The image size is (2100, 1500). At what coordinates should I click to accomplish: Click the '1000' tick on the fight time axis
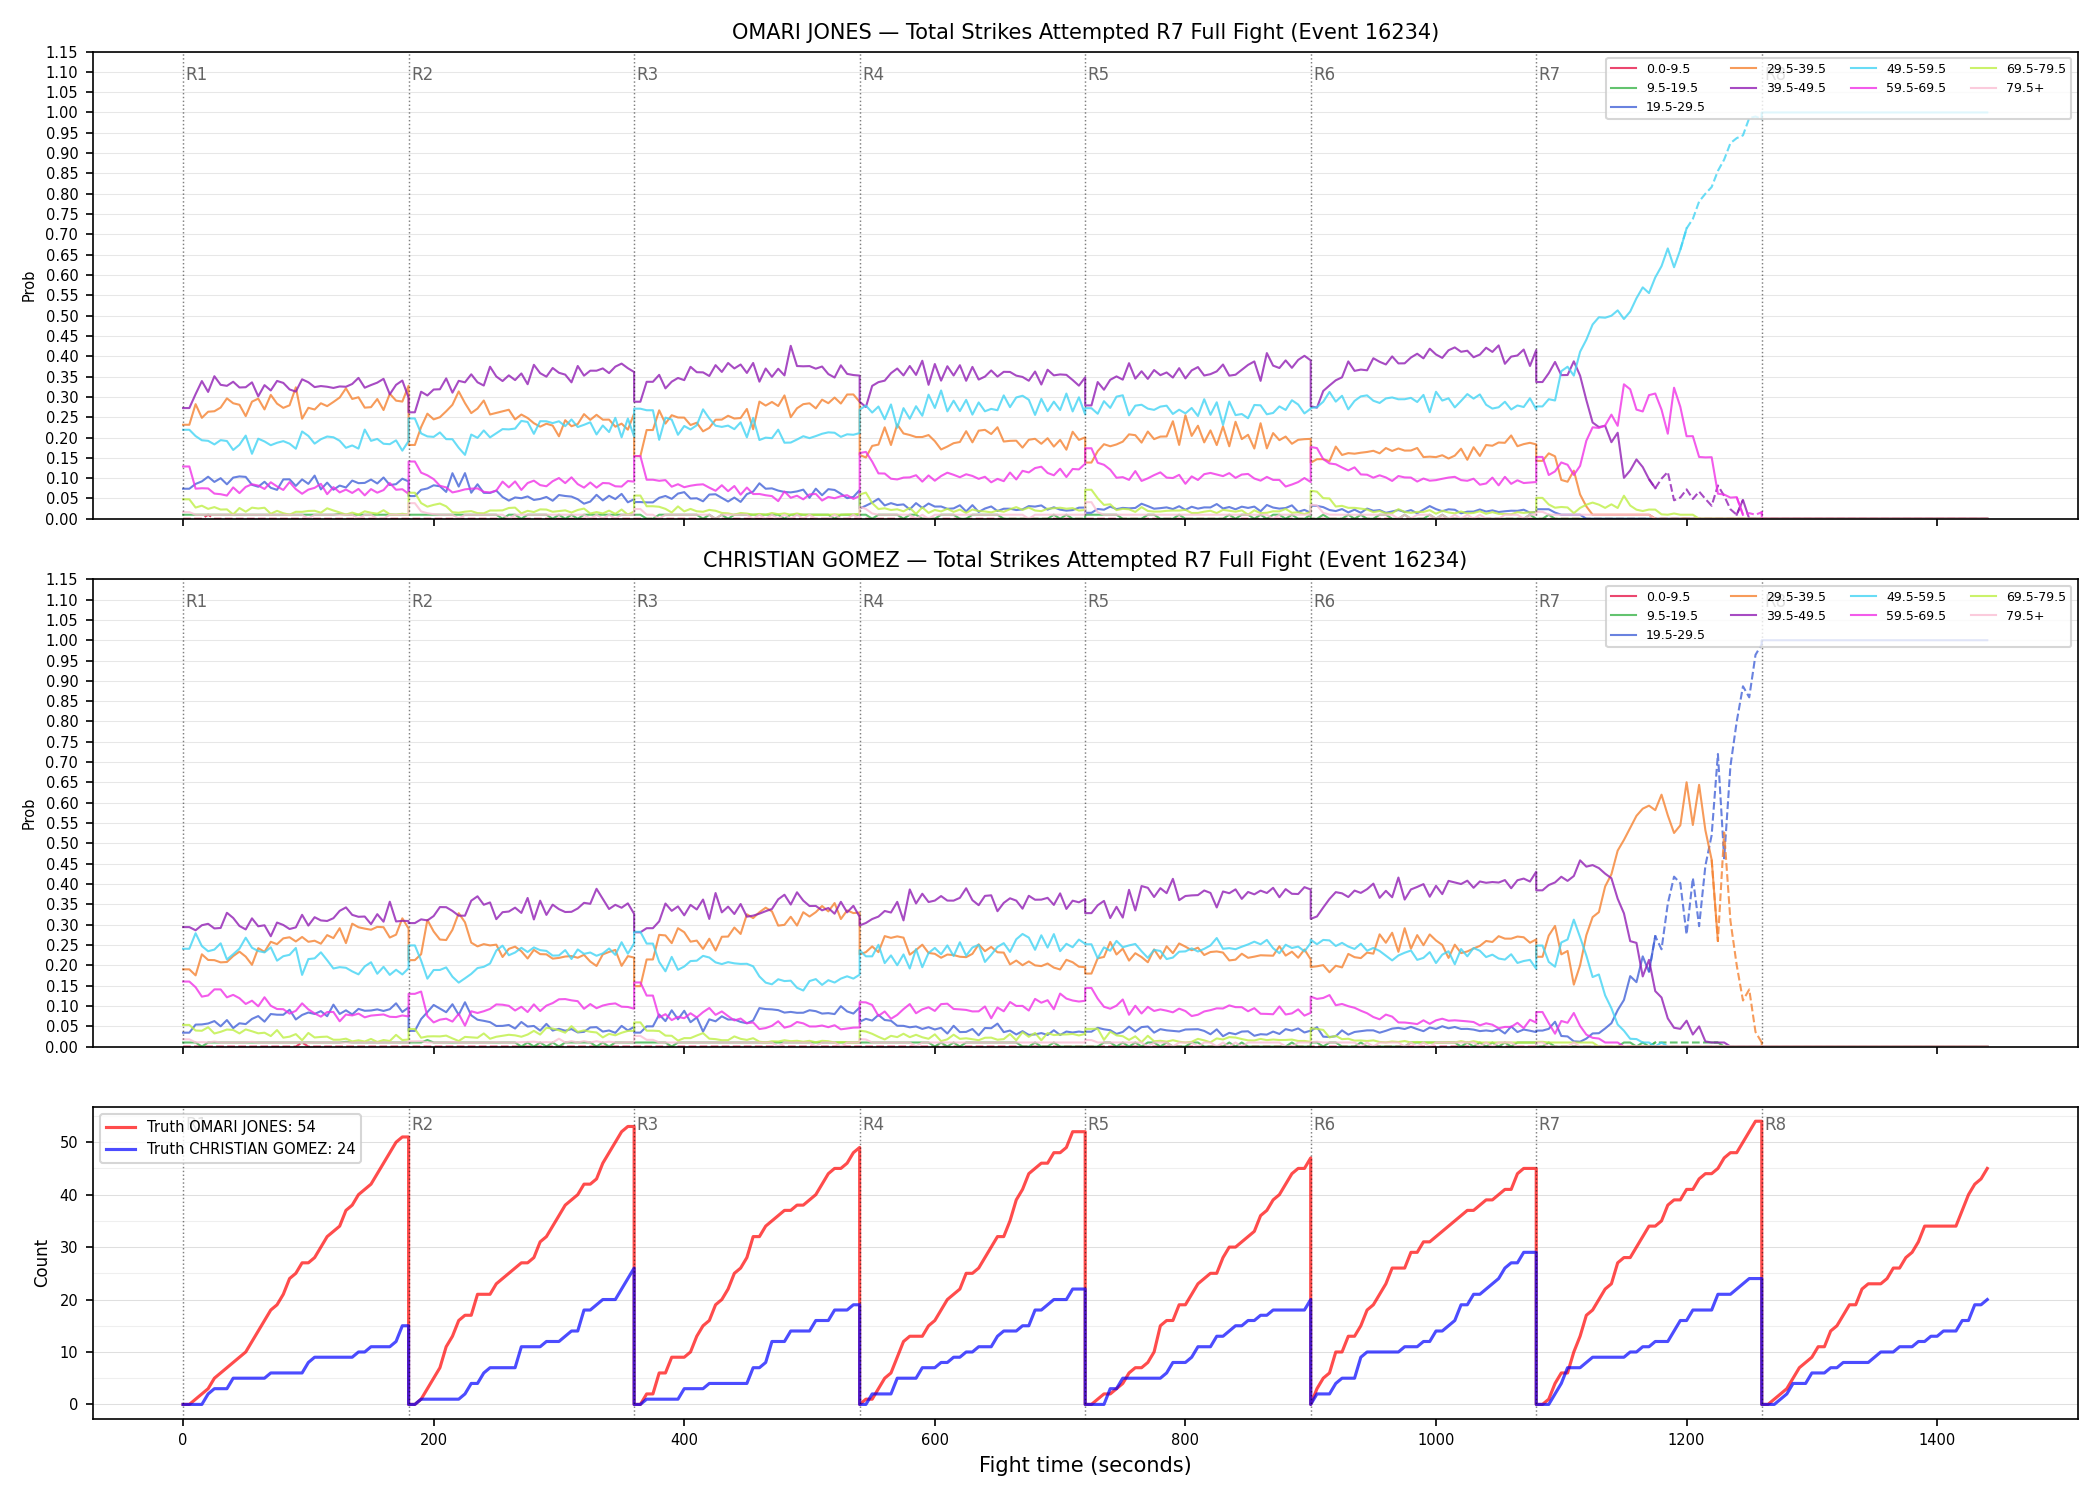pos(1436,1440)
